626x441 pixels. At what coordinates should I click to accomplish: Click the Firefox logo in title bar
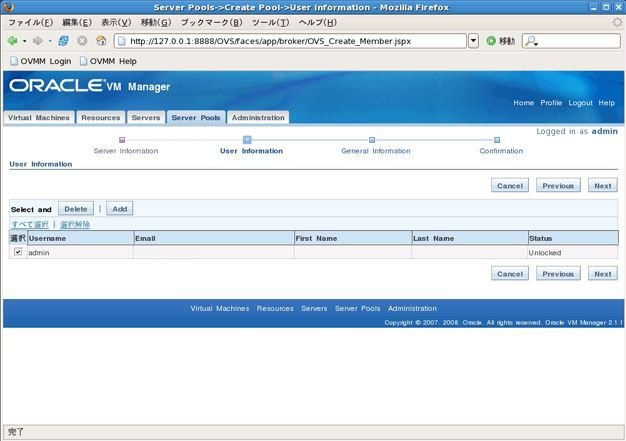8,7
